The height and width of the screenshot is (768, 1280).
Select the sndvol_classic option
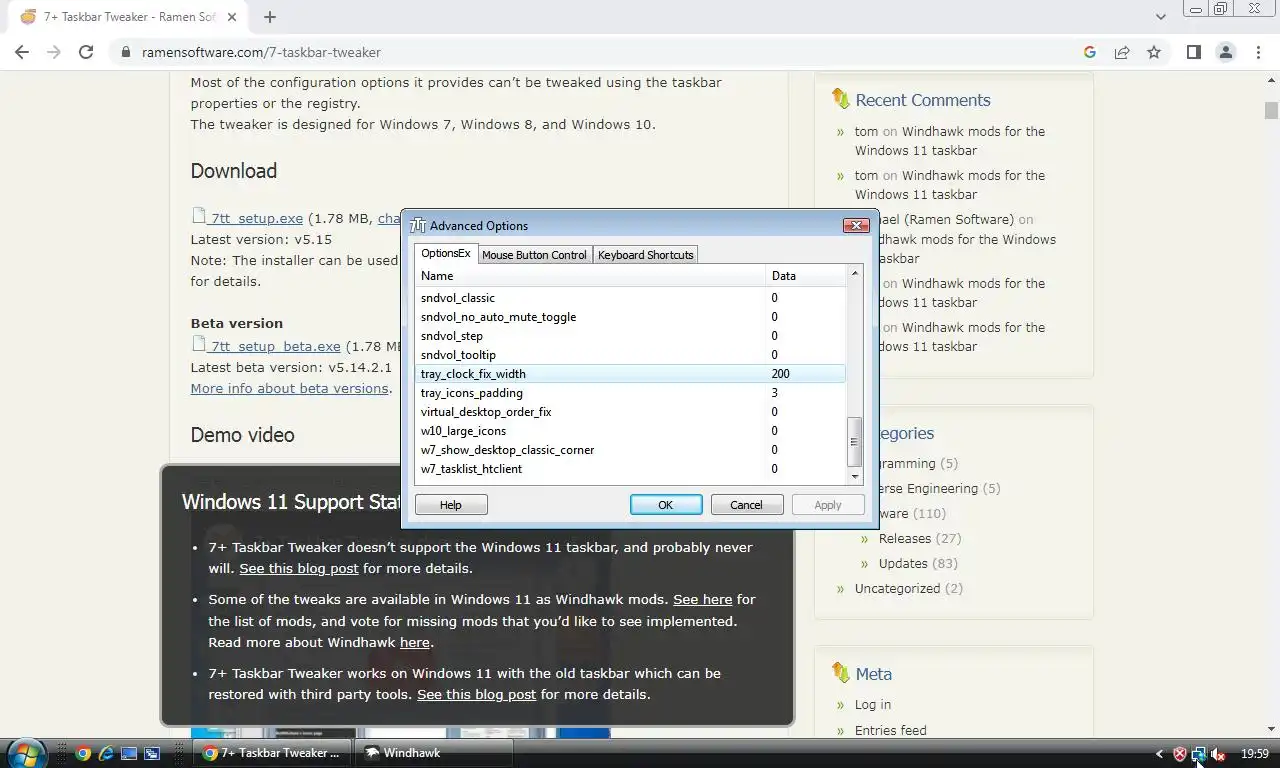[631, 298]
